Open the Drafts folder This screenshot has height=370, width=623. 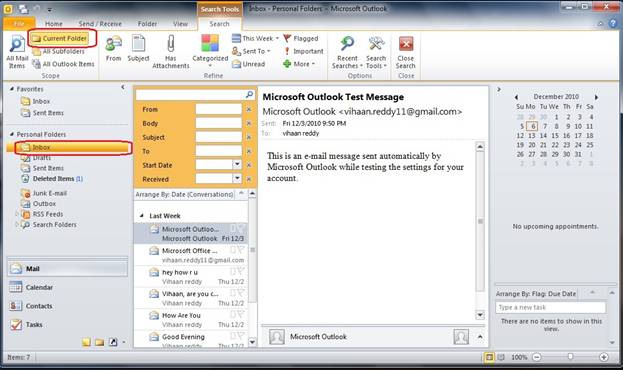36,158
